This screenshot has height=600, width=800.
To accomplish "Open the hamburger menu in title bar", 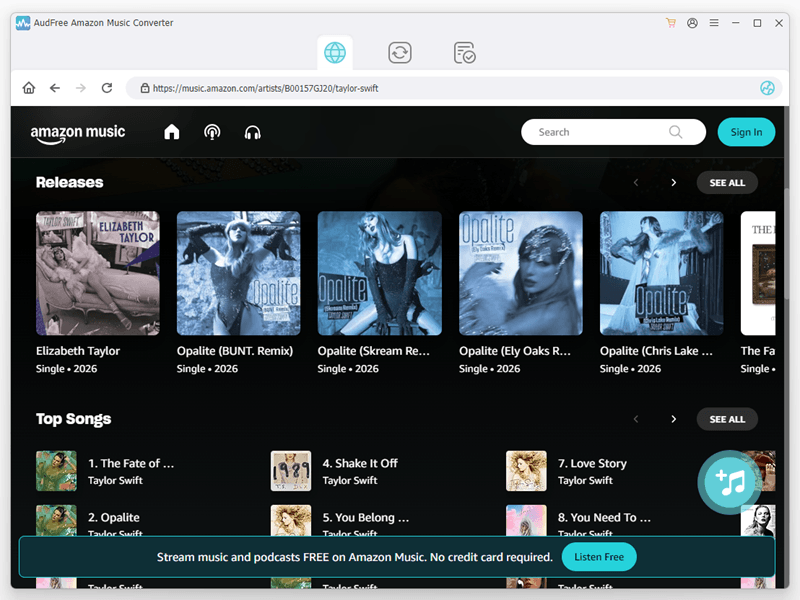I will coord(714,23).
